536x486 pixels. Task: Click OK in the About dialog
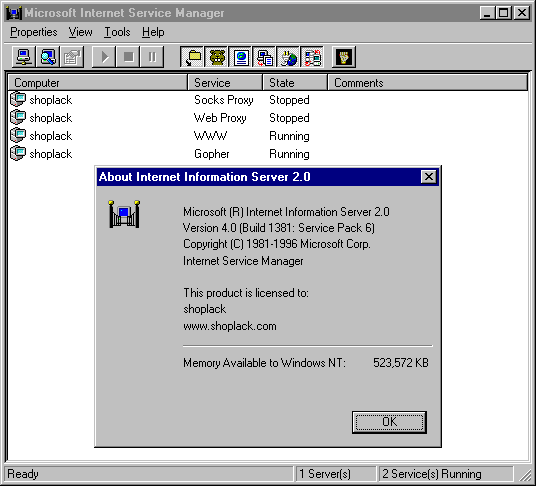point(389,422)
